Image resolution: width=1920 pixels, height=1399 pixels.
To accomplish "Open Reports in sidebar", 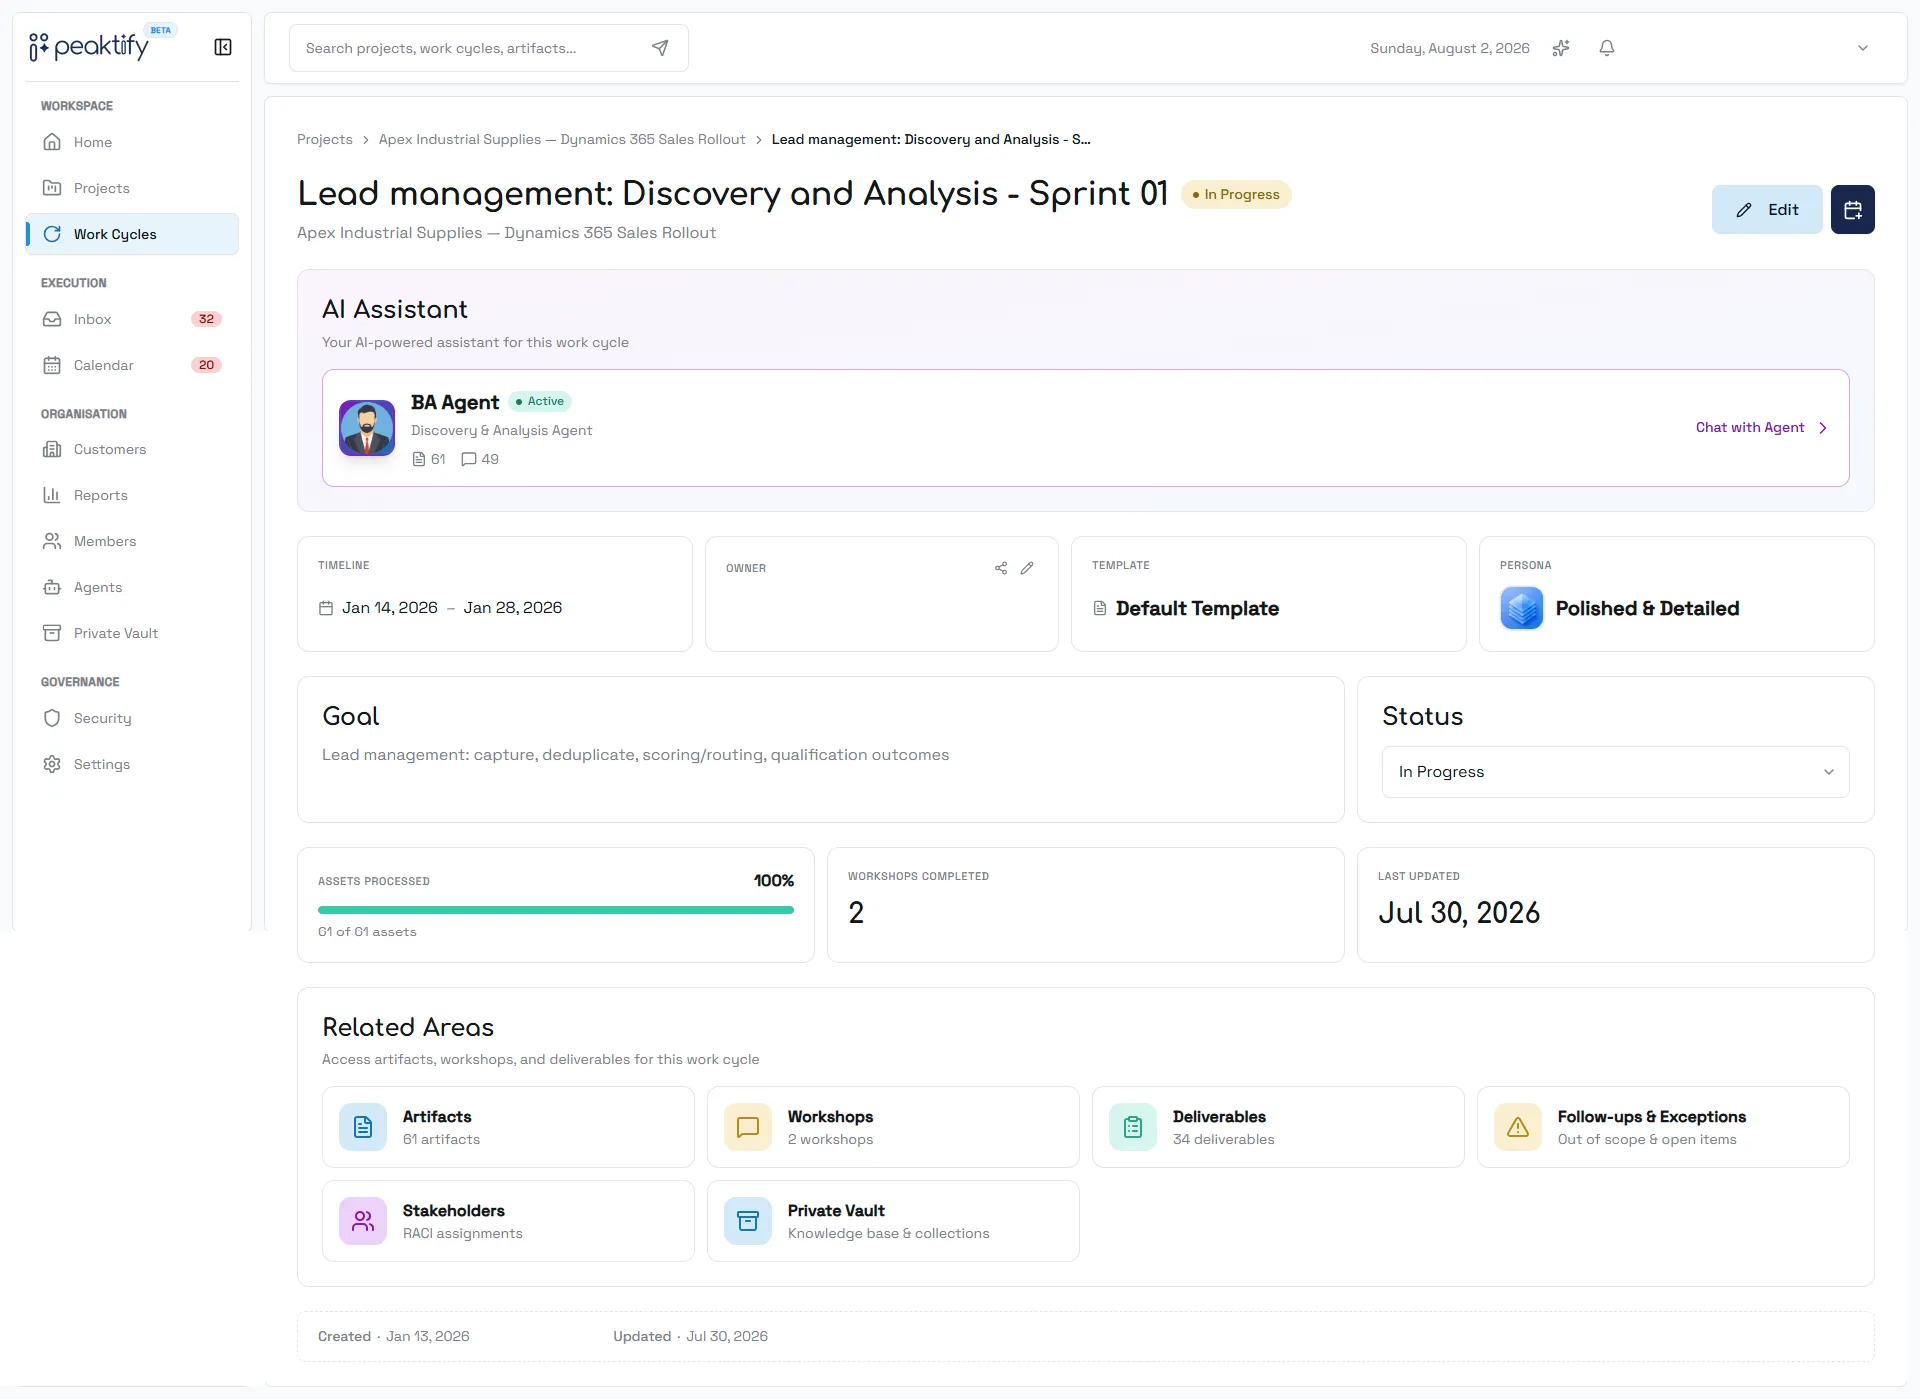I will (132, 495).
